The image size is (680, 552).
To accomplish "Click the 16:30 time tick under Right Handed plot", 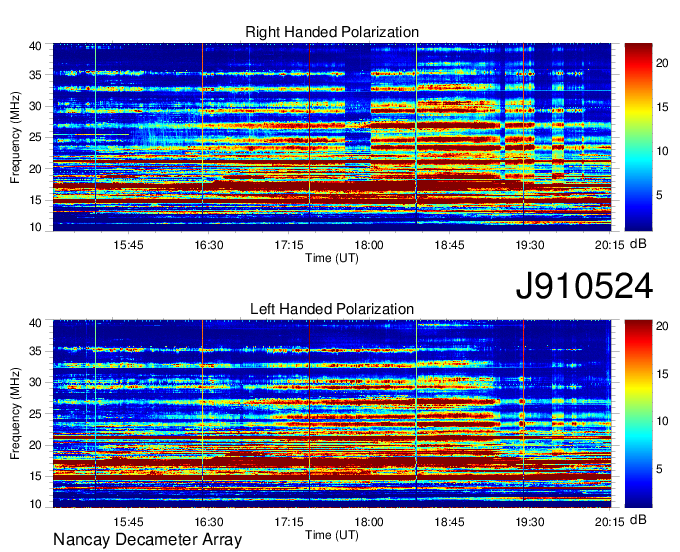I will point(209,245).
